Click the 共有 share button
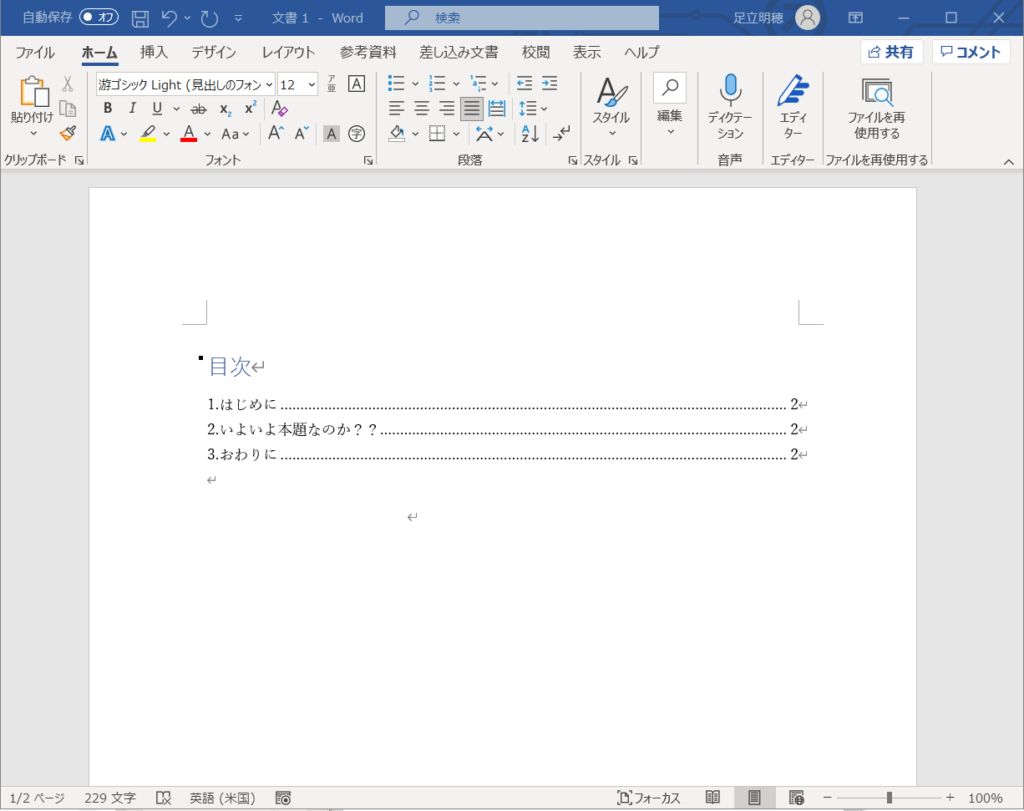Screen dimensions: 1024x811 pyautogui.click(x=891, y=53)
